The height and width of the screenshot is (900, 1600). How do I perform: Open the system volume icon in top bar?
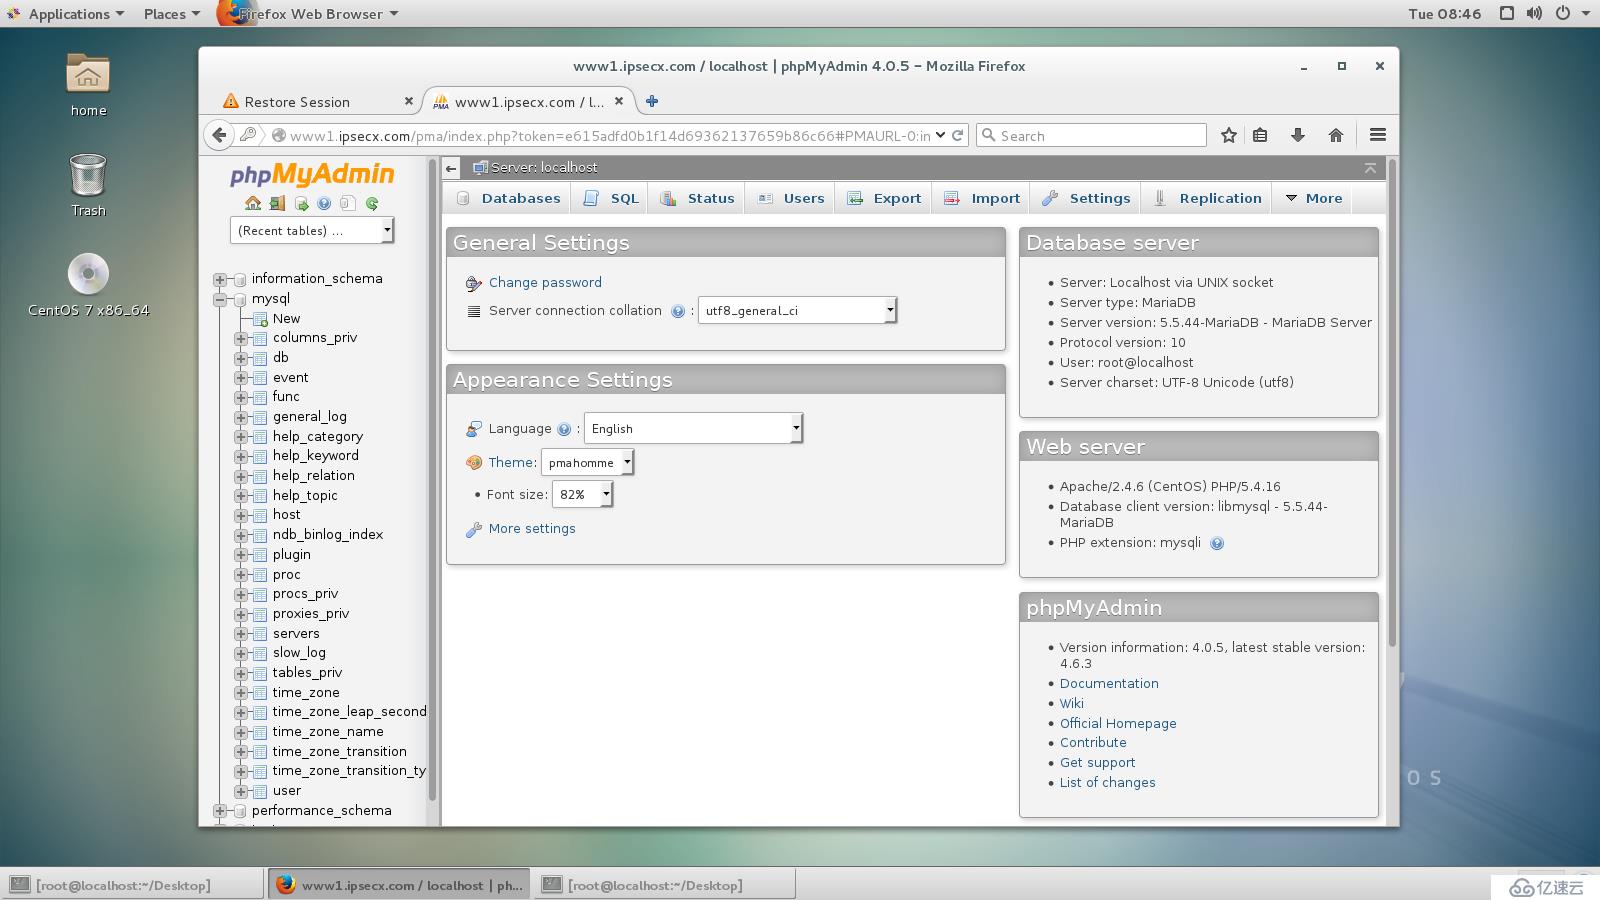tap(1534, 13)
